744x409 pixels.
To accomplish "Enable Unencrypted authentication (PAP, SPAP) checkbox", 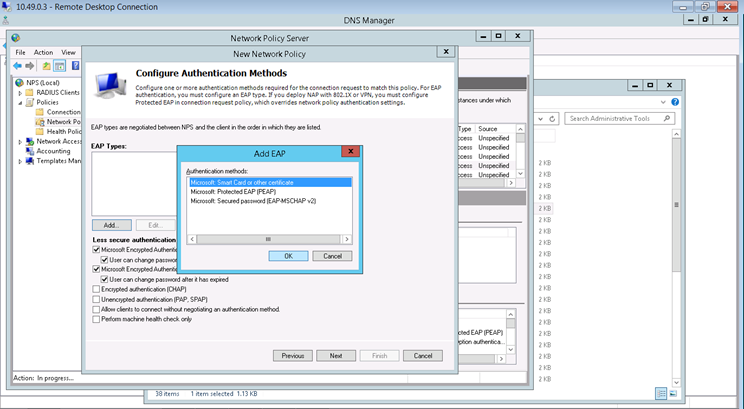I will pyautogui.click(x=96, y=300).
